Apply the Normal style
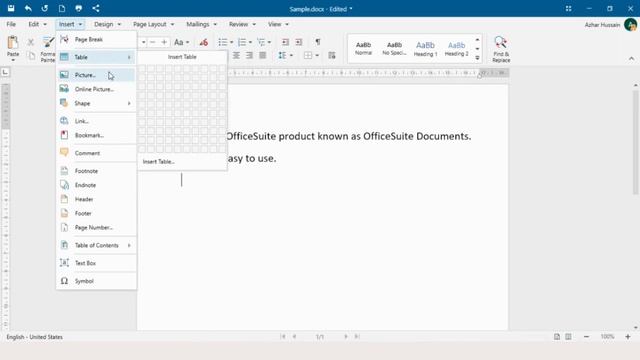 click(363, 48)
